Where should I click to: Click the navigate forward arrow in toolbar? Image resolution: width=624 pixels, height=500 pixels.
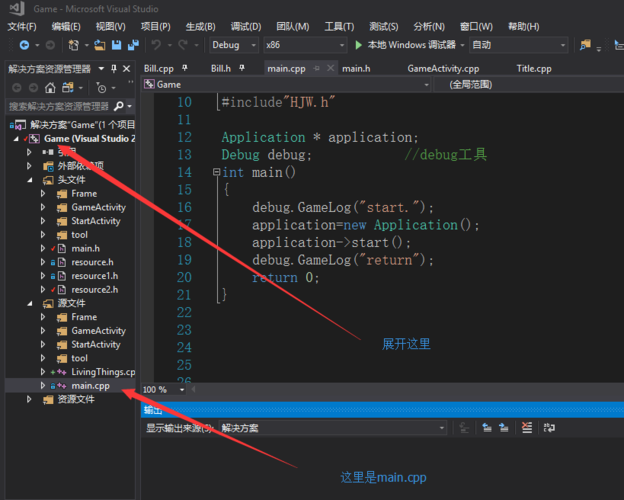click(x=50, y=45)
